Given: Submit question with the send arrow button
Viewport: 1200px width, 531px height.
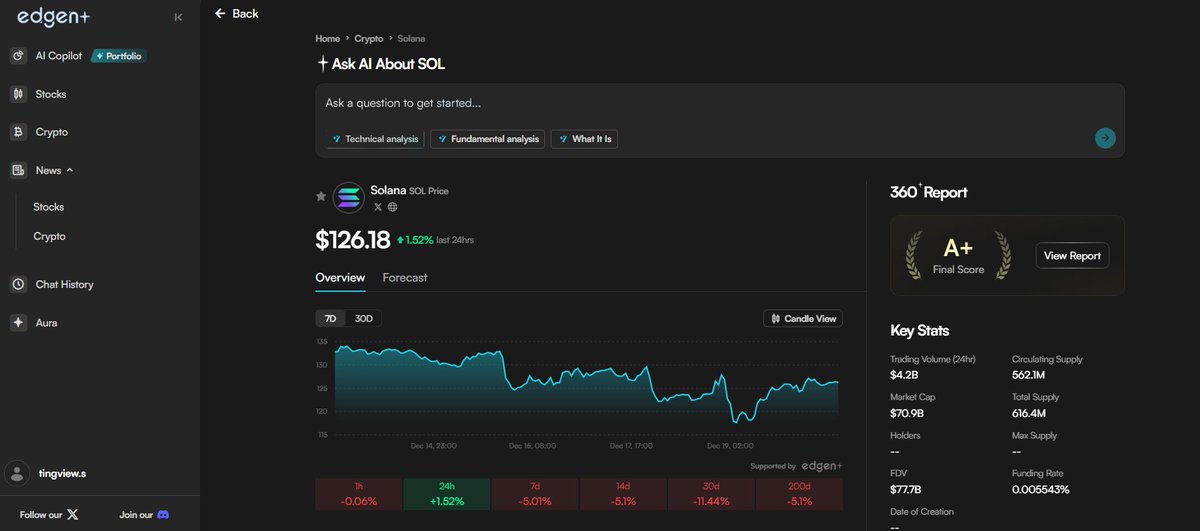Looking at the screenshot, I should pyautogui.click(x=1105, y=138).
